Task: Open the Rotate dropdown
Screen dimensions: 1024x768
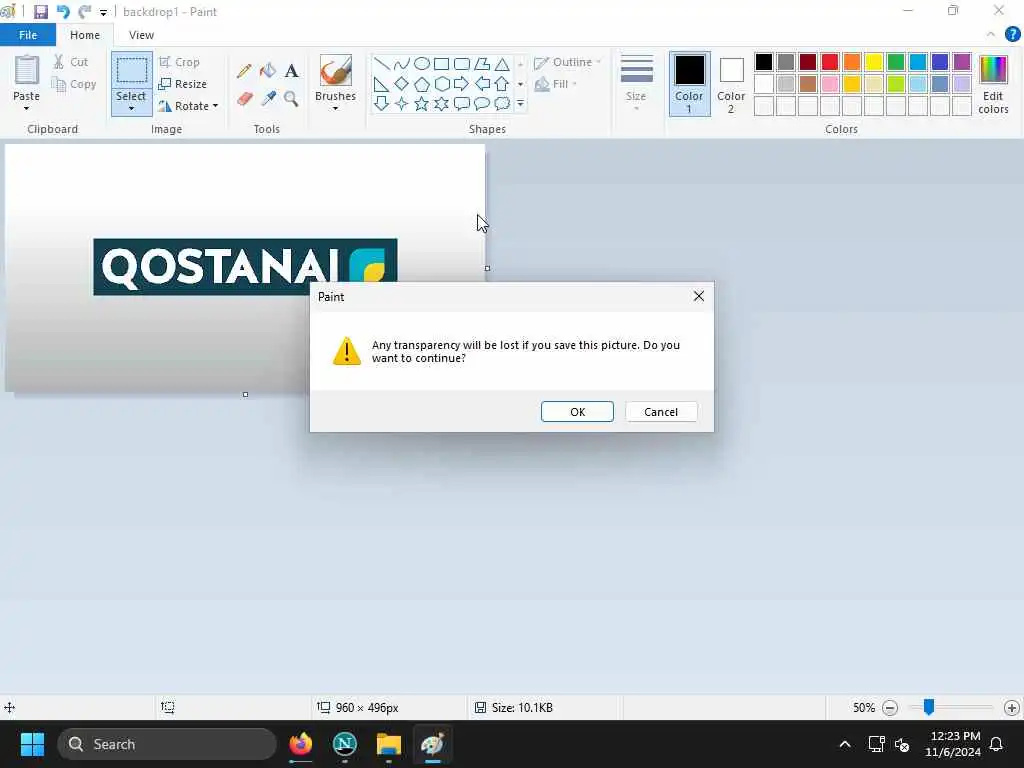Action: coord(188,106)
